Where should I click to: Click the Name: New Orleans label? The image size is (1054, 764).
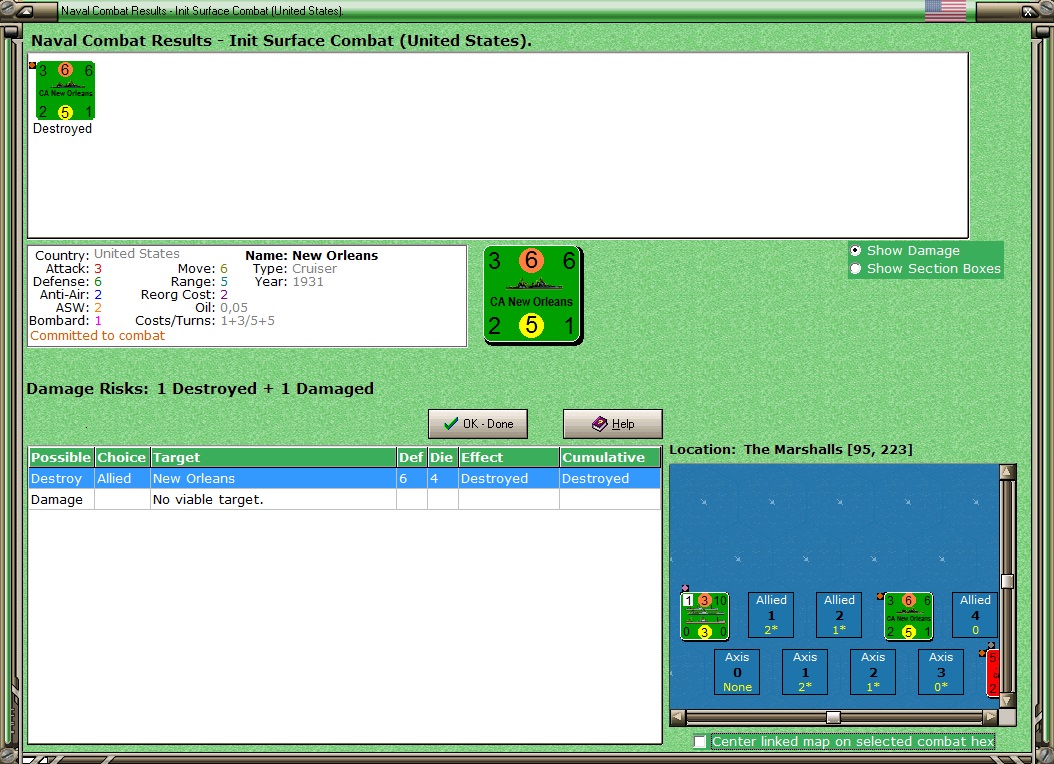(x=311, y=255)
